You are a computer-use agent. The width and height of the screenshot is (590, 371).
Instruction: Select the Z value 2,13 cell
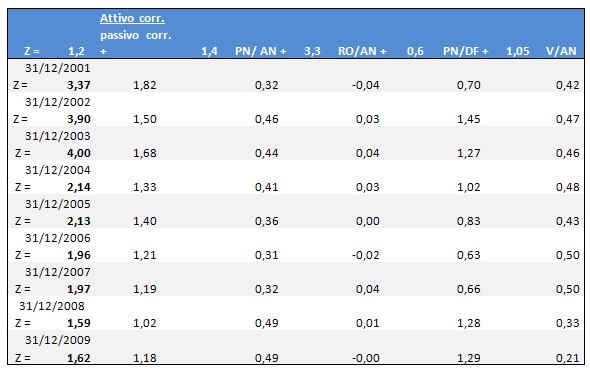[x=79, y=221]
